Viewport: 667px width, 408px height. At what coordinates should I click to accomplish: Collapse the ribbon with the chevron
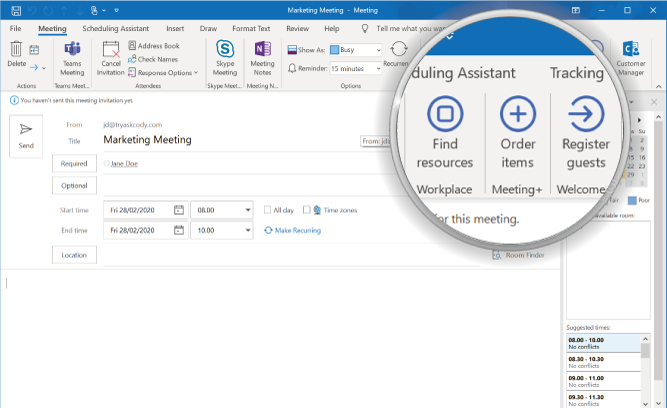[658, 86]
